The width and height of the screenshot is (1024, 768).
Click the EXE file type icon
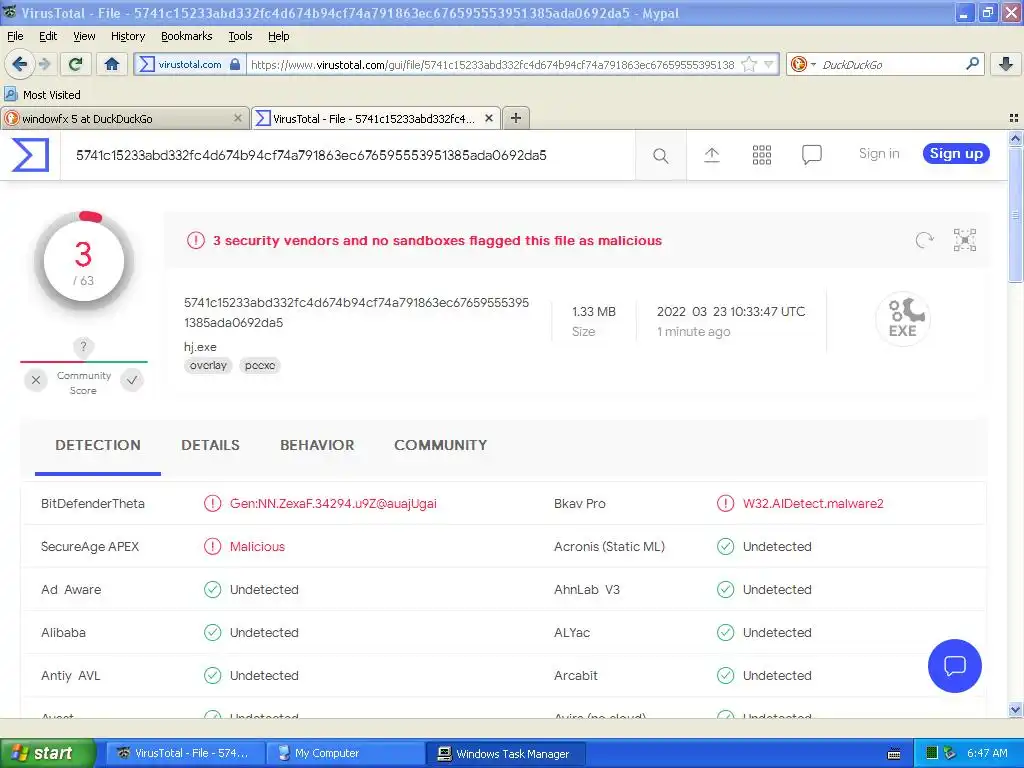click(903, 319)
